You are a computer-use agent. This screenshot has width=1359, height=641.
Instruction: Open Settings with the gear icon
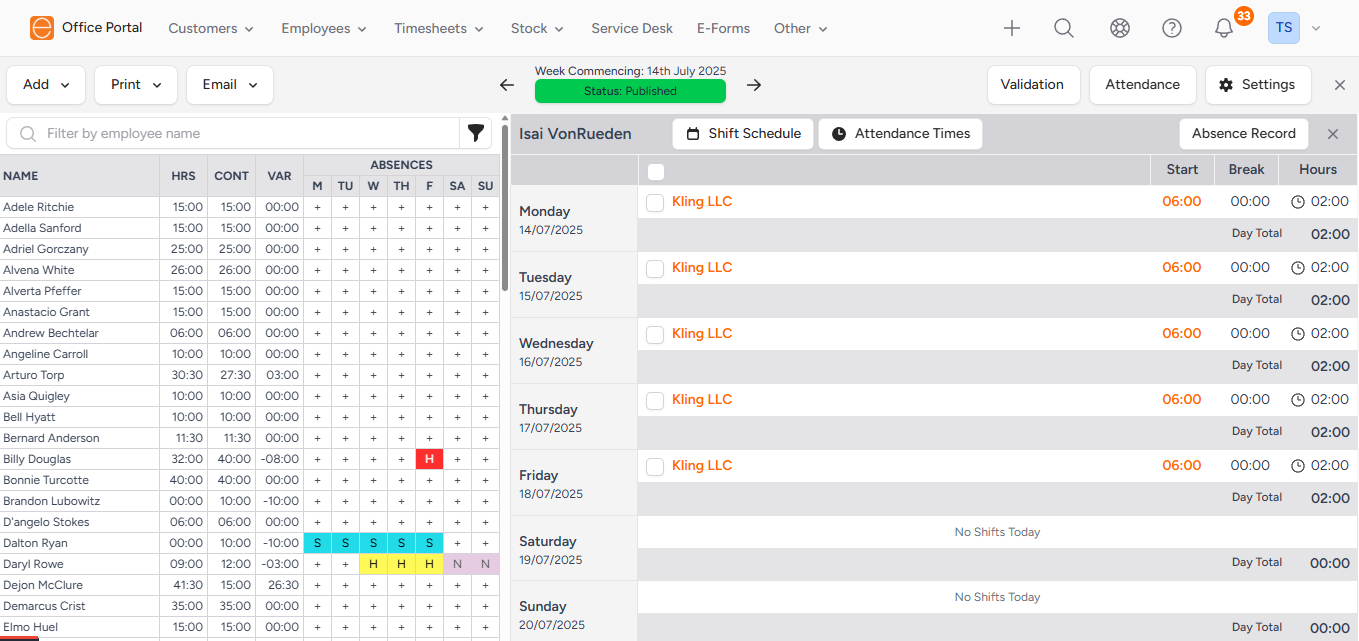[x=1225, y=85]
